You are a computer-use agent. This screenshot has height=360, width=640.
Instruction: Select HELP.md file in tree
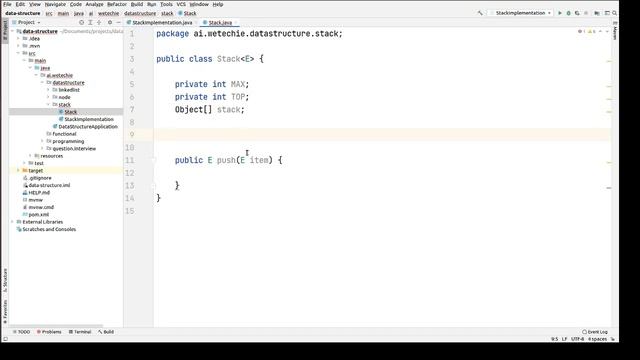tap(39, 193)
